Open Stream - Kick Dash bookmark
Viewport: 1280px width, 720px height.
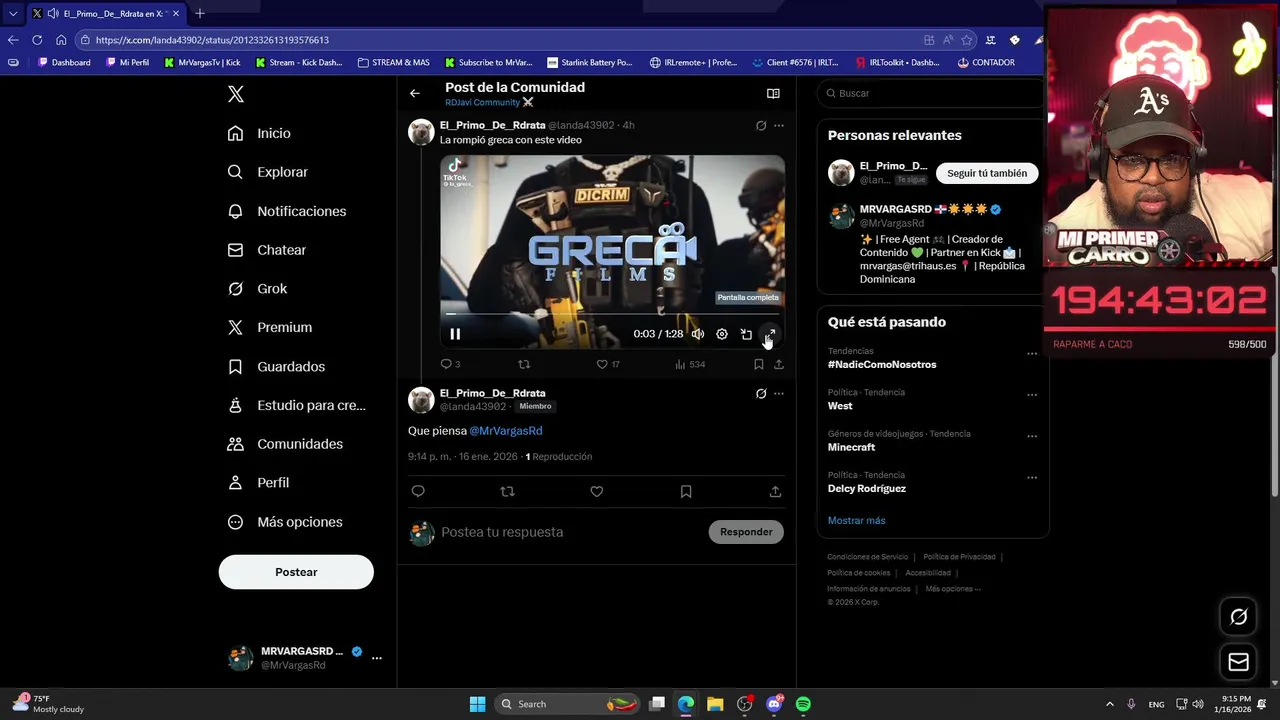(x=299, y=62)
